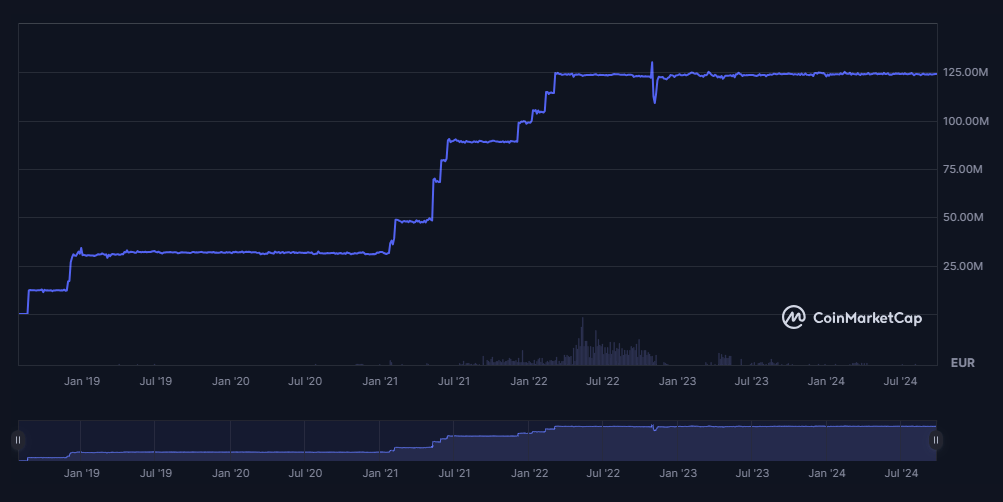Grab the left range selector handle

[x=18, y=440]
